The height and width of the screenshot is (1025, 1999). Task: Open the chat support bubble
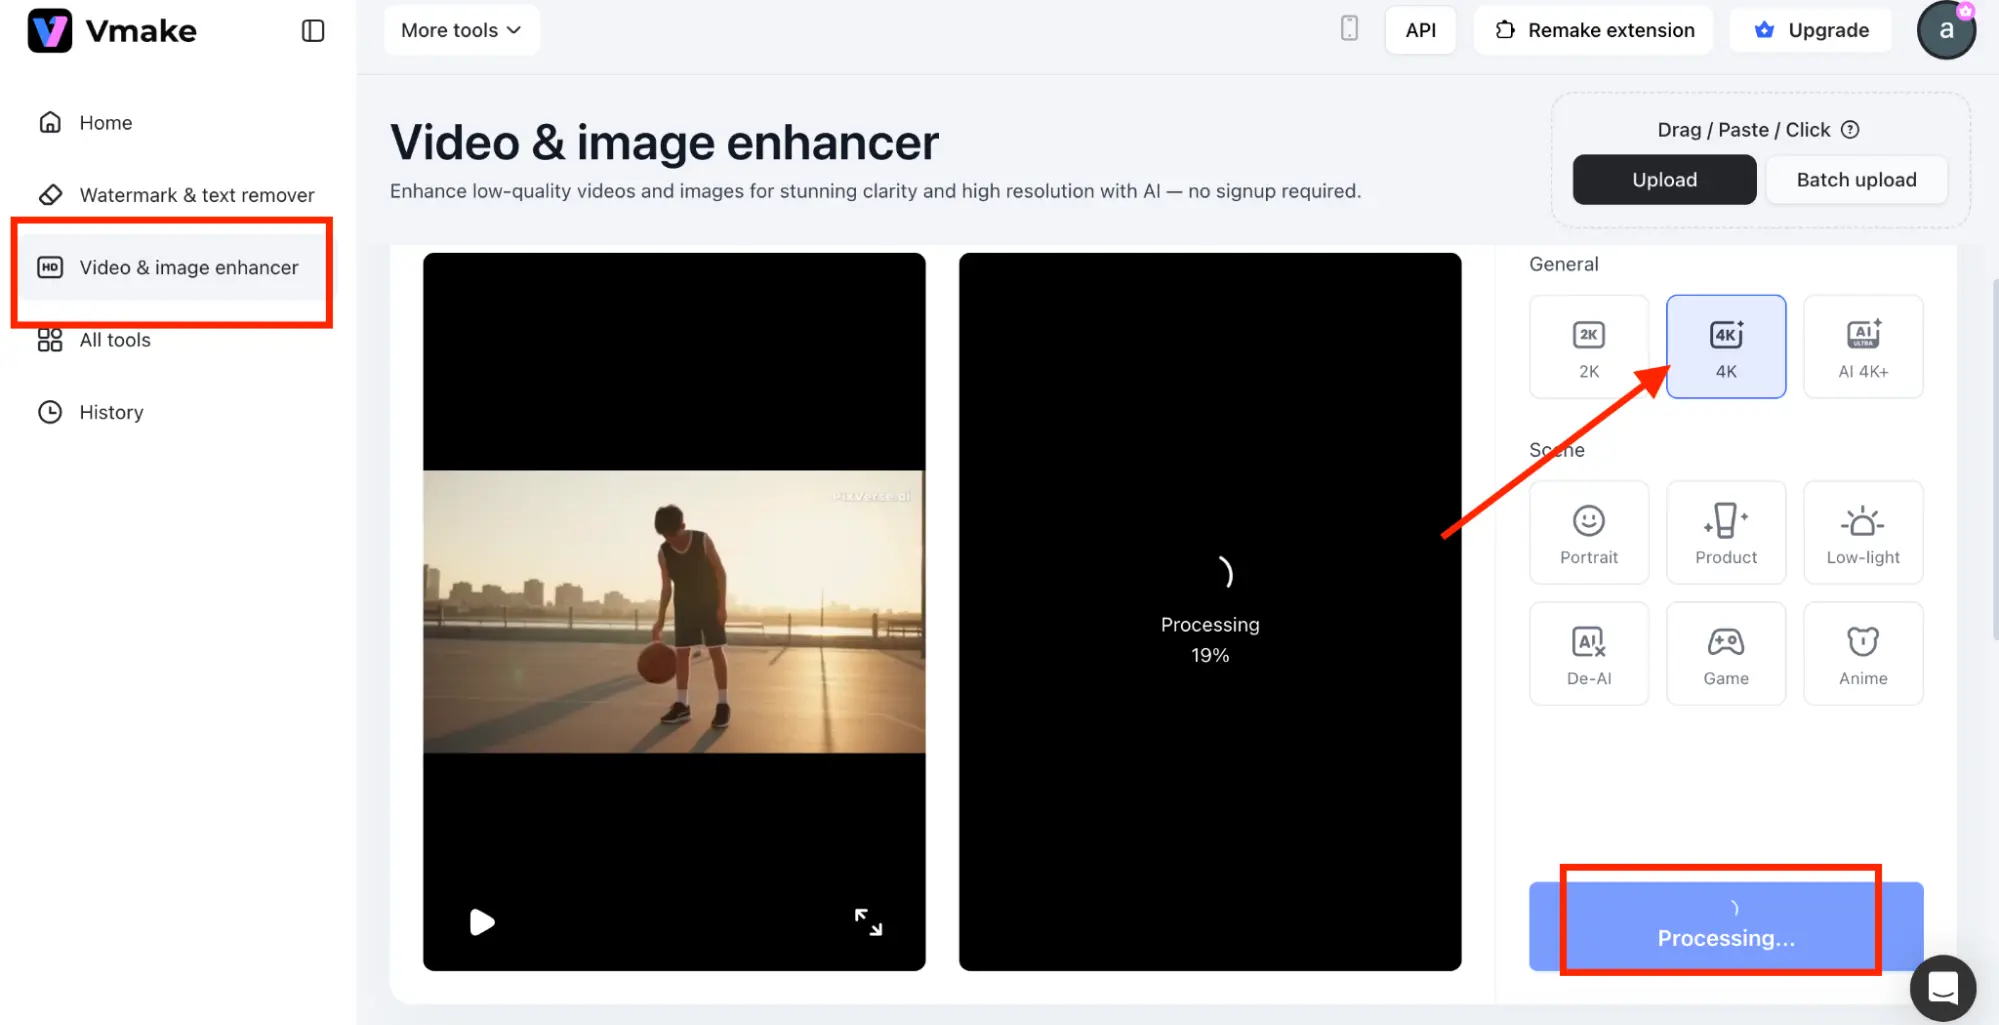tap(1942, 988)
